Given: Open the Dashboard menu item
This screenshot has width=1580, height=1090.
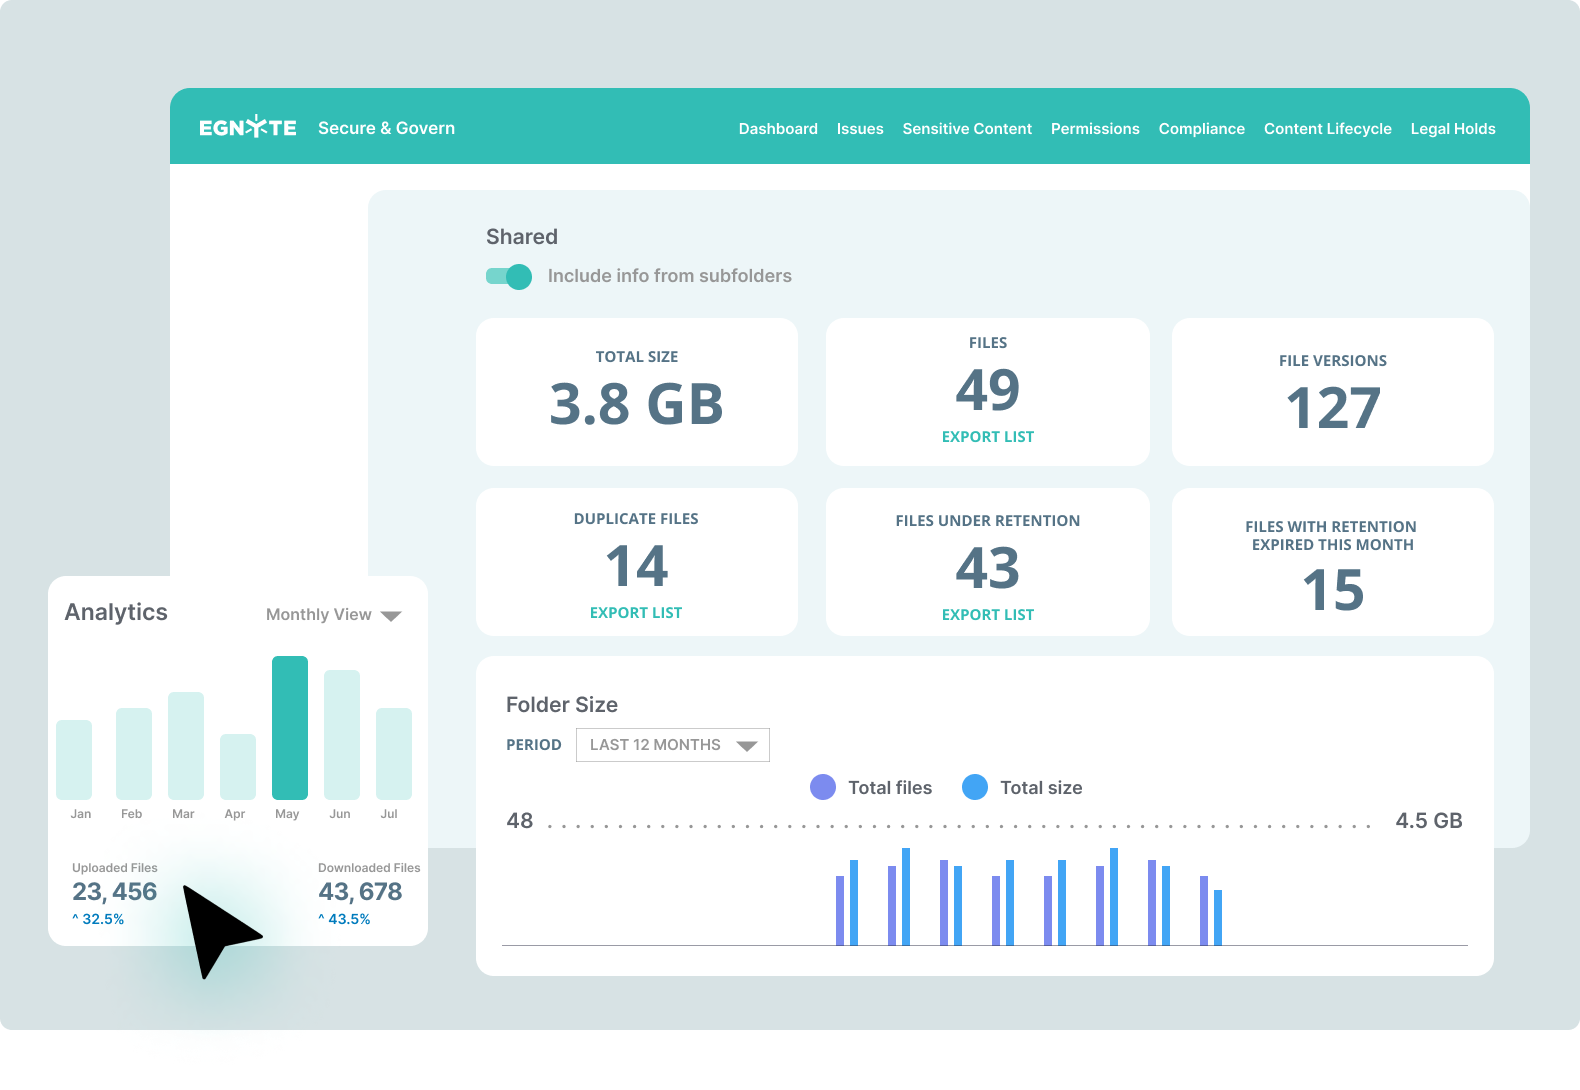Looking at the screenshot, I should [x=777, y=129].
